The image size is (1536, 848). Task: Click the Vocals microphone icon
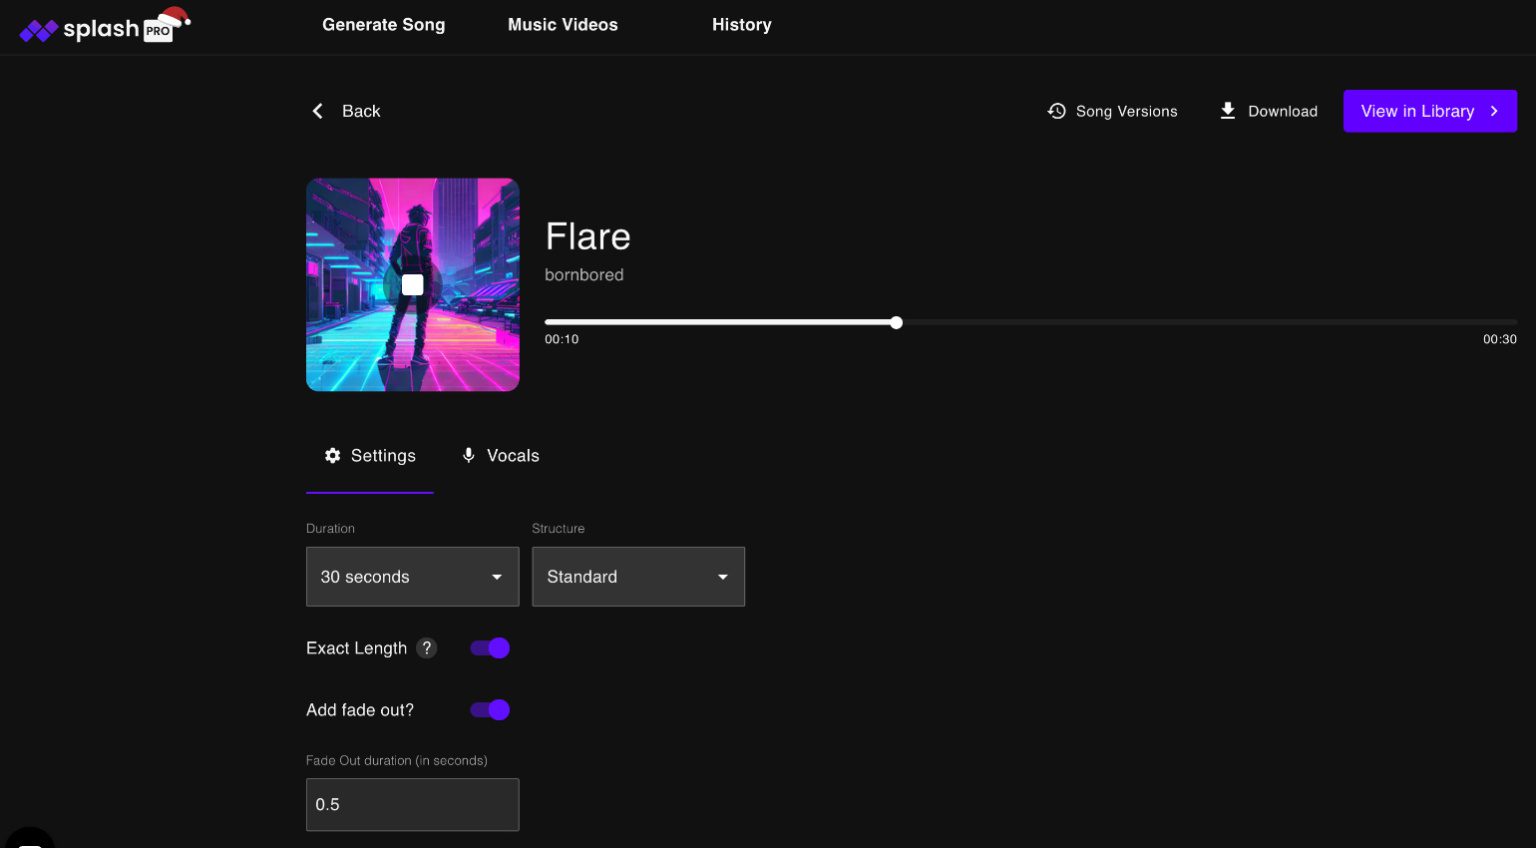(468, 456)
